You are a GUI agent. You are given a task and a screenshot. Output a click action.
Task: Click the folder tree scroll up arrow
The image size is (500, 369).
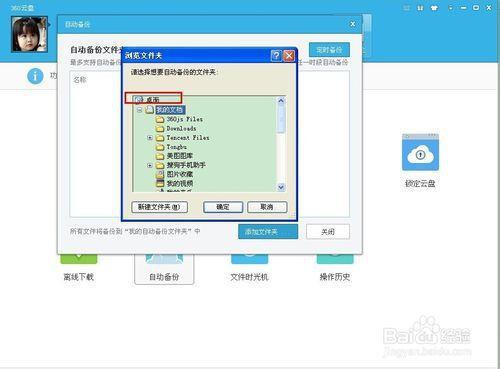click(x=281, y=100)
